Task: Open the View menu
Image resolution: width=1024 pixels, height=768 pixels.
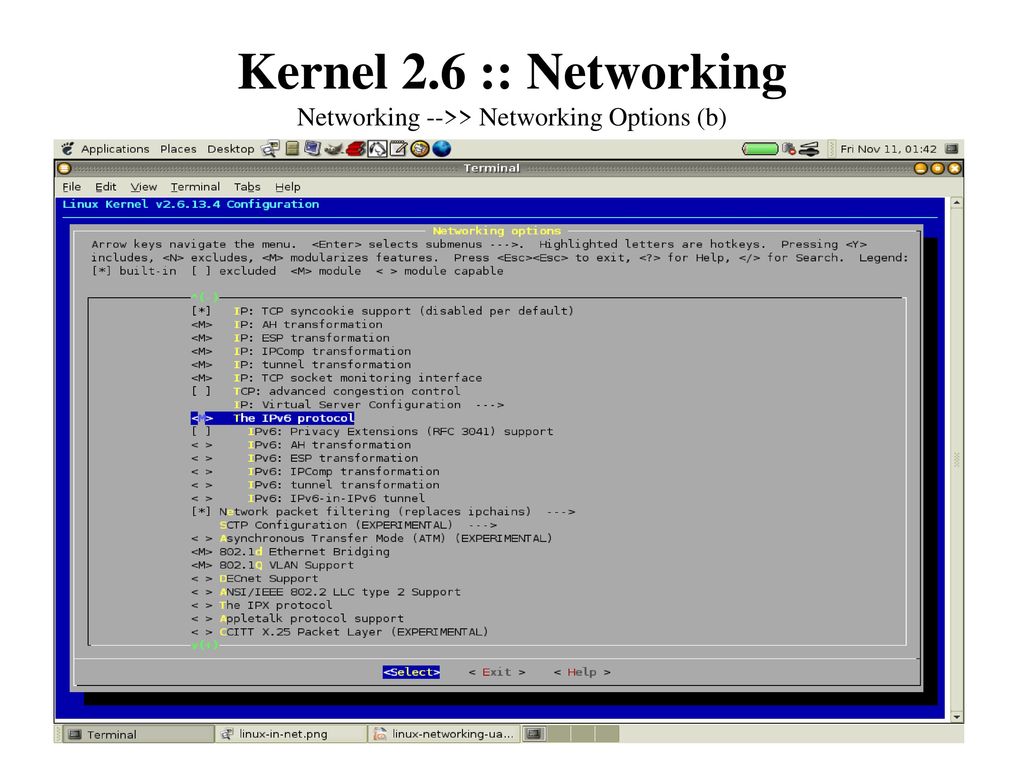Action: pyautogui.click(x=144, y=187)
